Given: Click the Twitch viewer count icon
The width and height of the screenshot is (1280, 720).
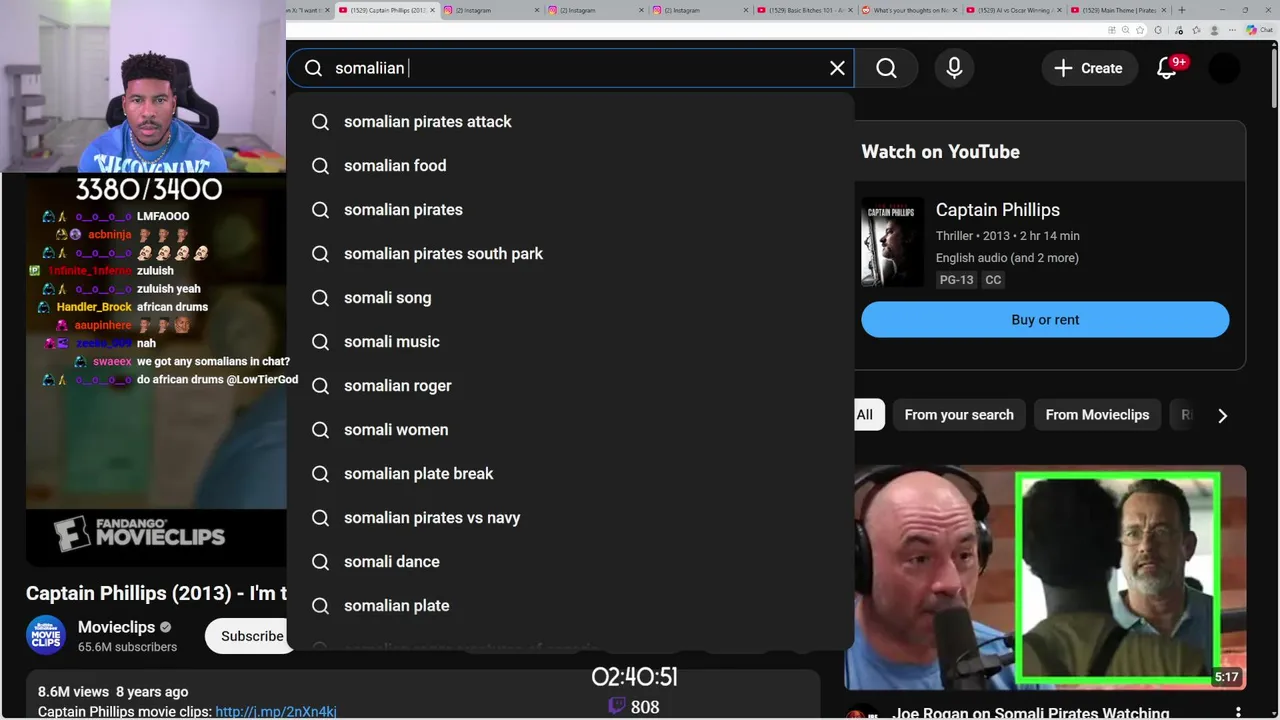Looking at the screenshot, I should [617, 706].
